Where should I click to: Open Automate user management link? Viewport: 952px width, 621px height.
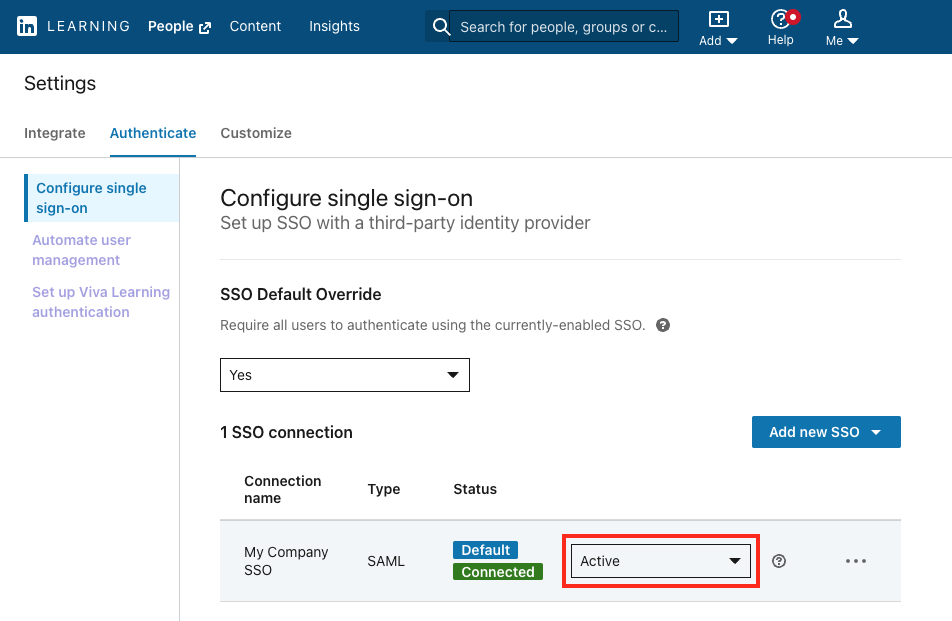click(x=81, y=250)
